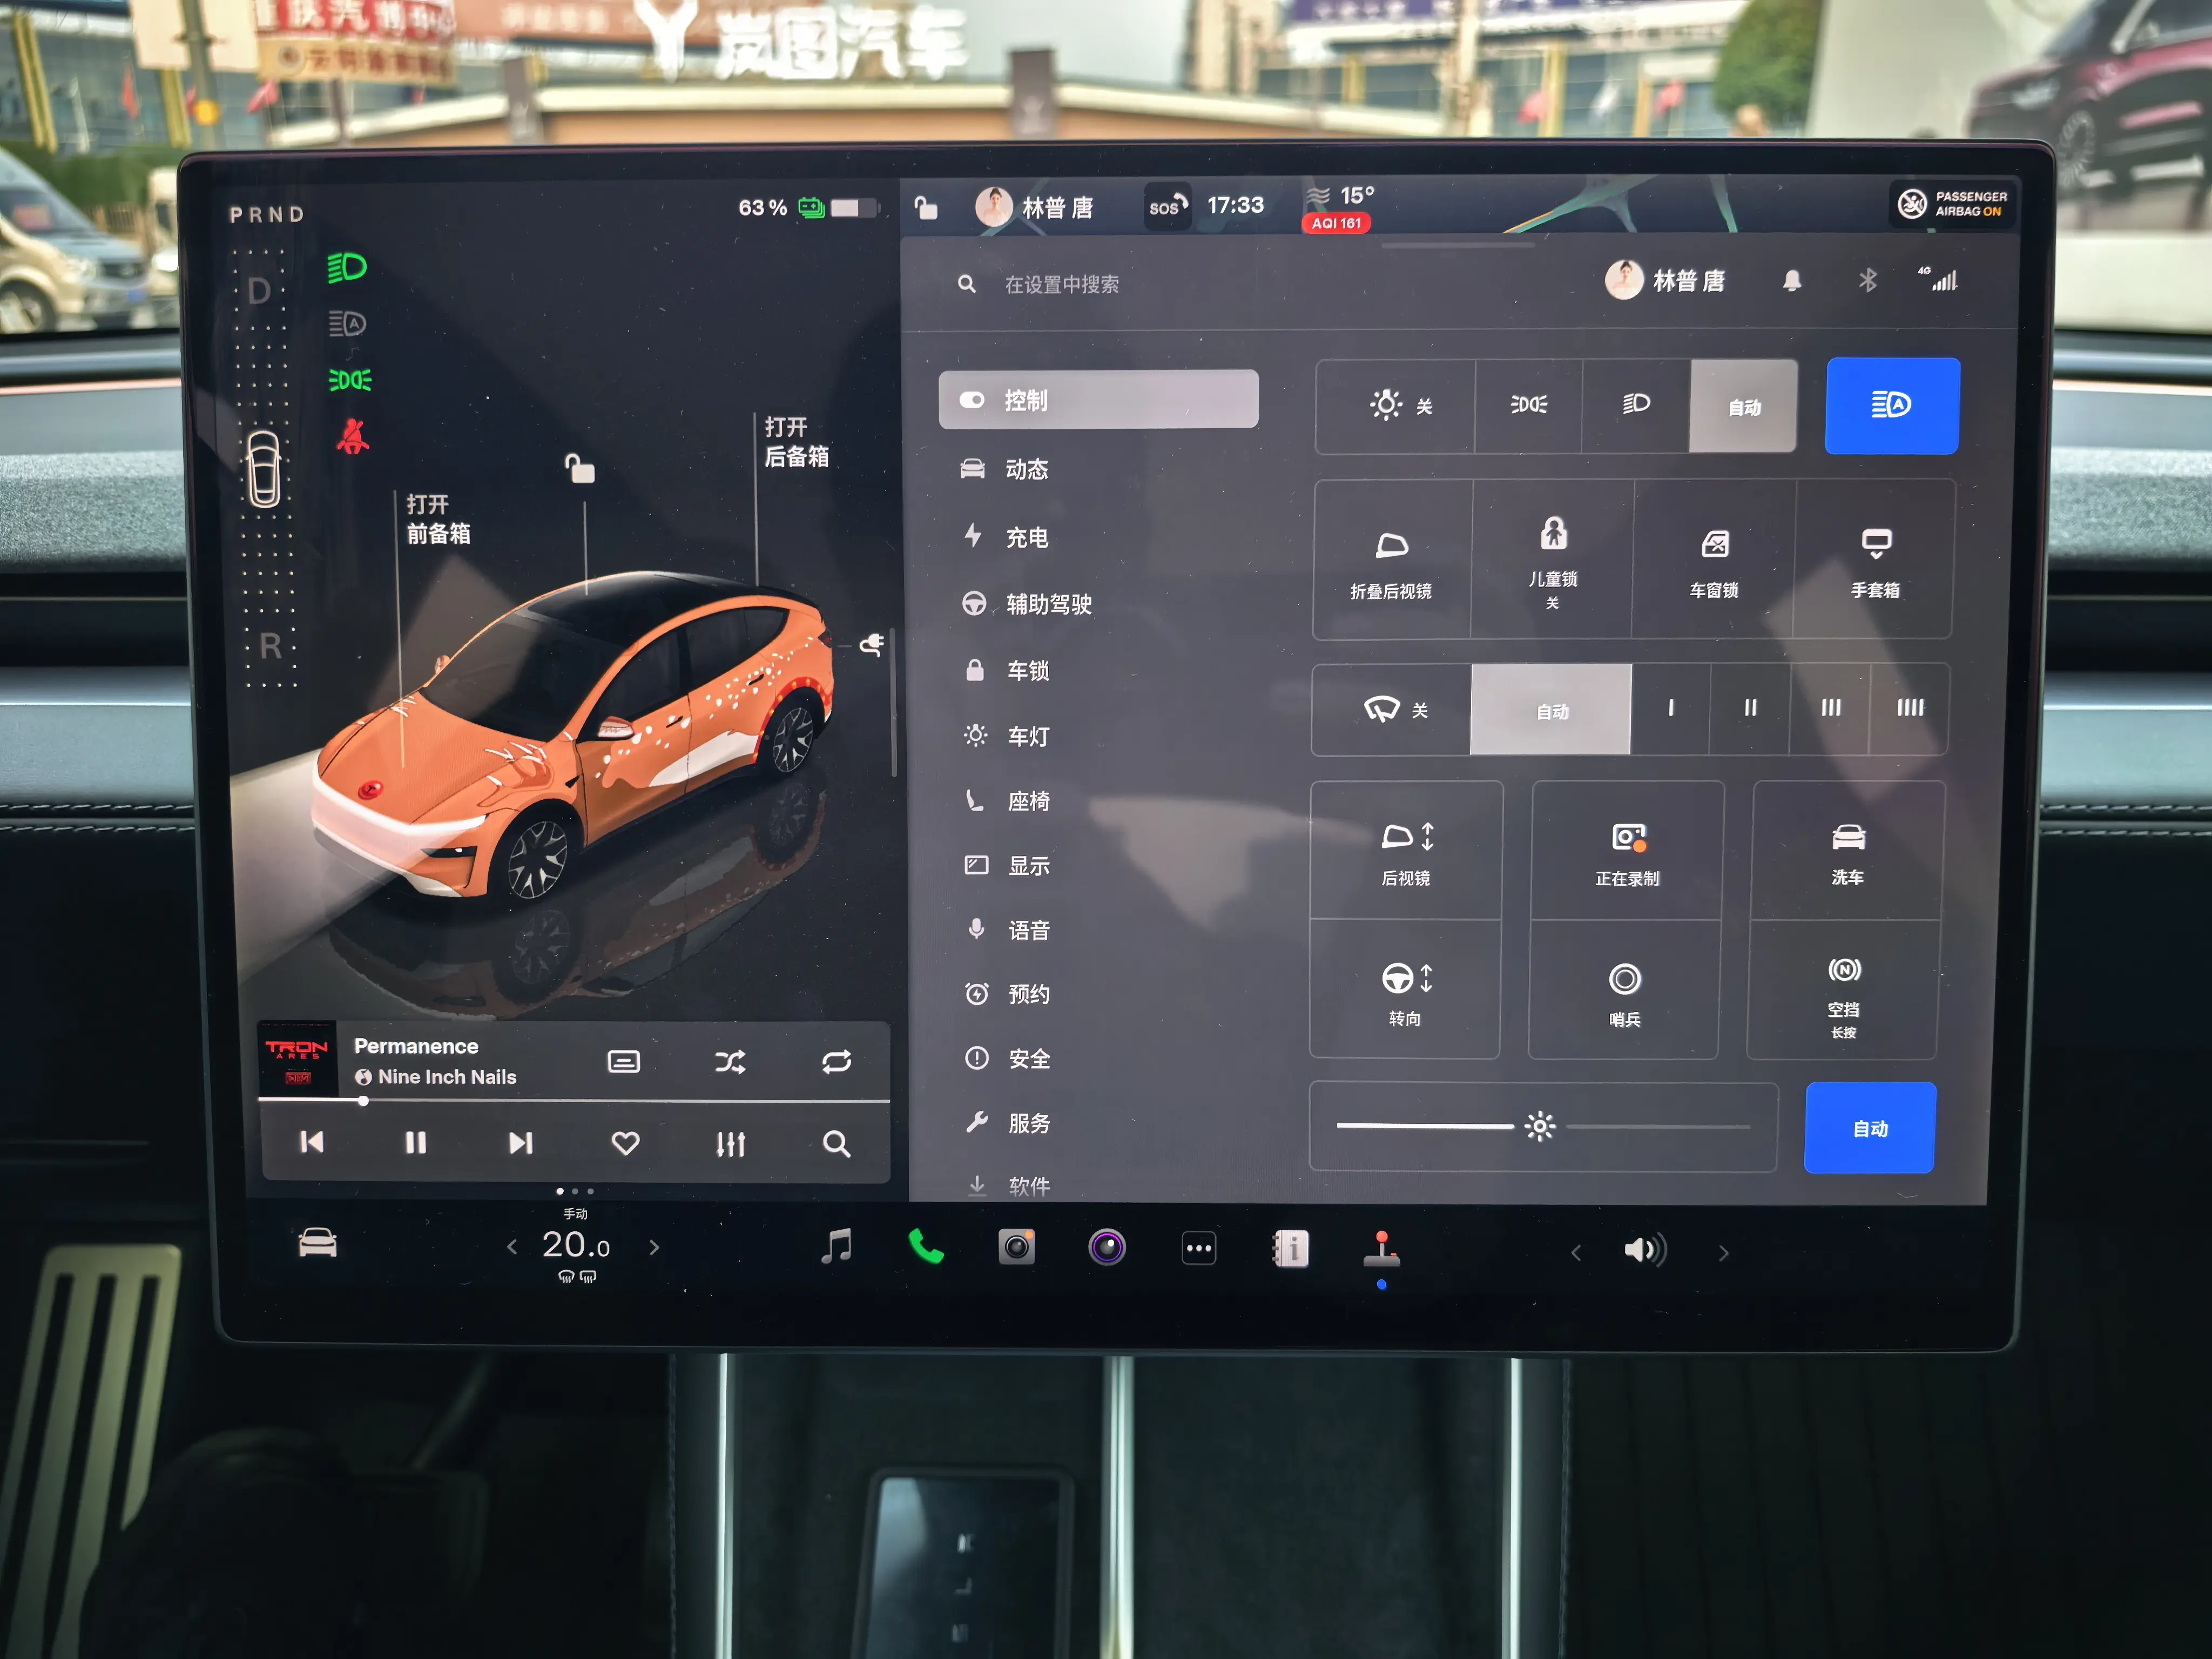Toggle the blue auto high beam button
Image resolution: width=2212 pixels, height=1659 pixels.
click(x=1891, y=406)
